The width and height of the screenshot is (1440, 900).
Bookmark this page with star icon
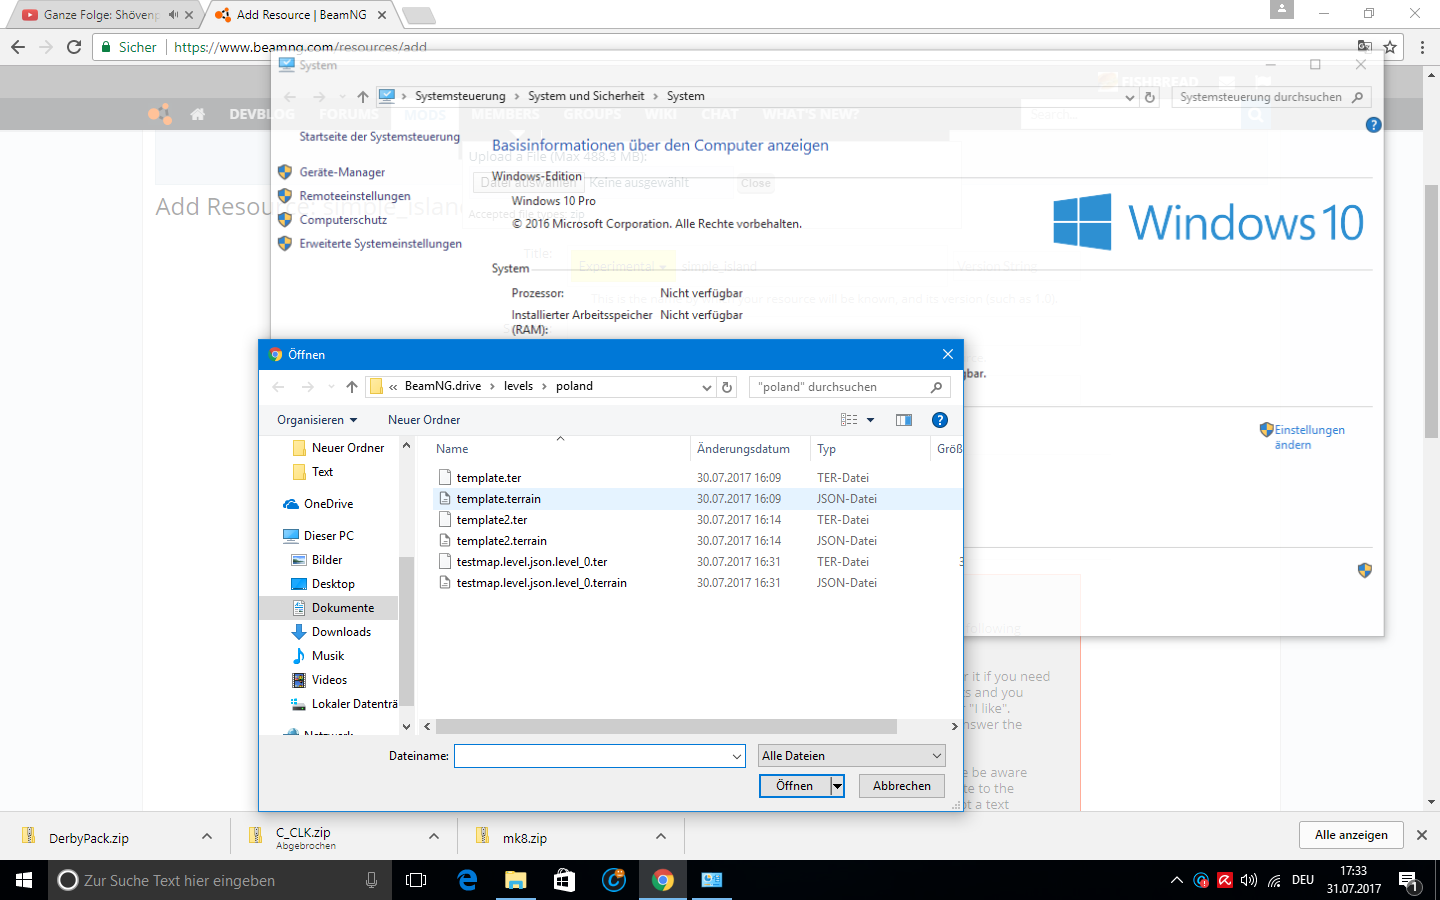1390,47
